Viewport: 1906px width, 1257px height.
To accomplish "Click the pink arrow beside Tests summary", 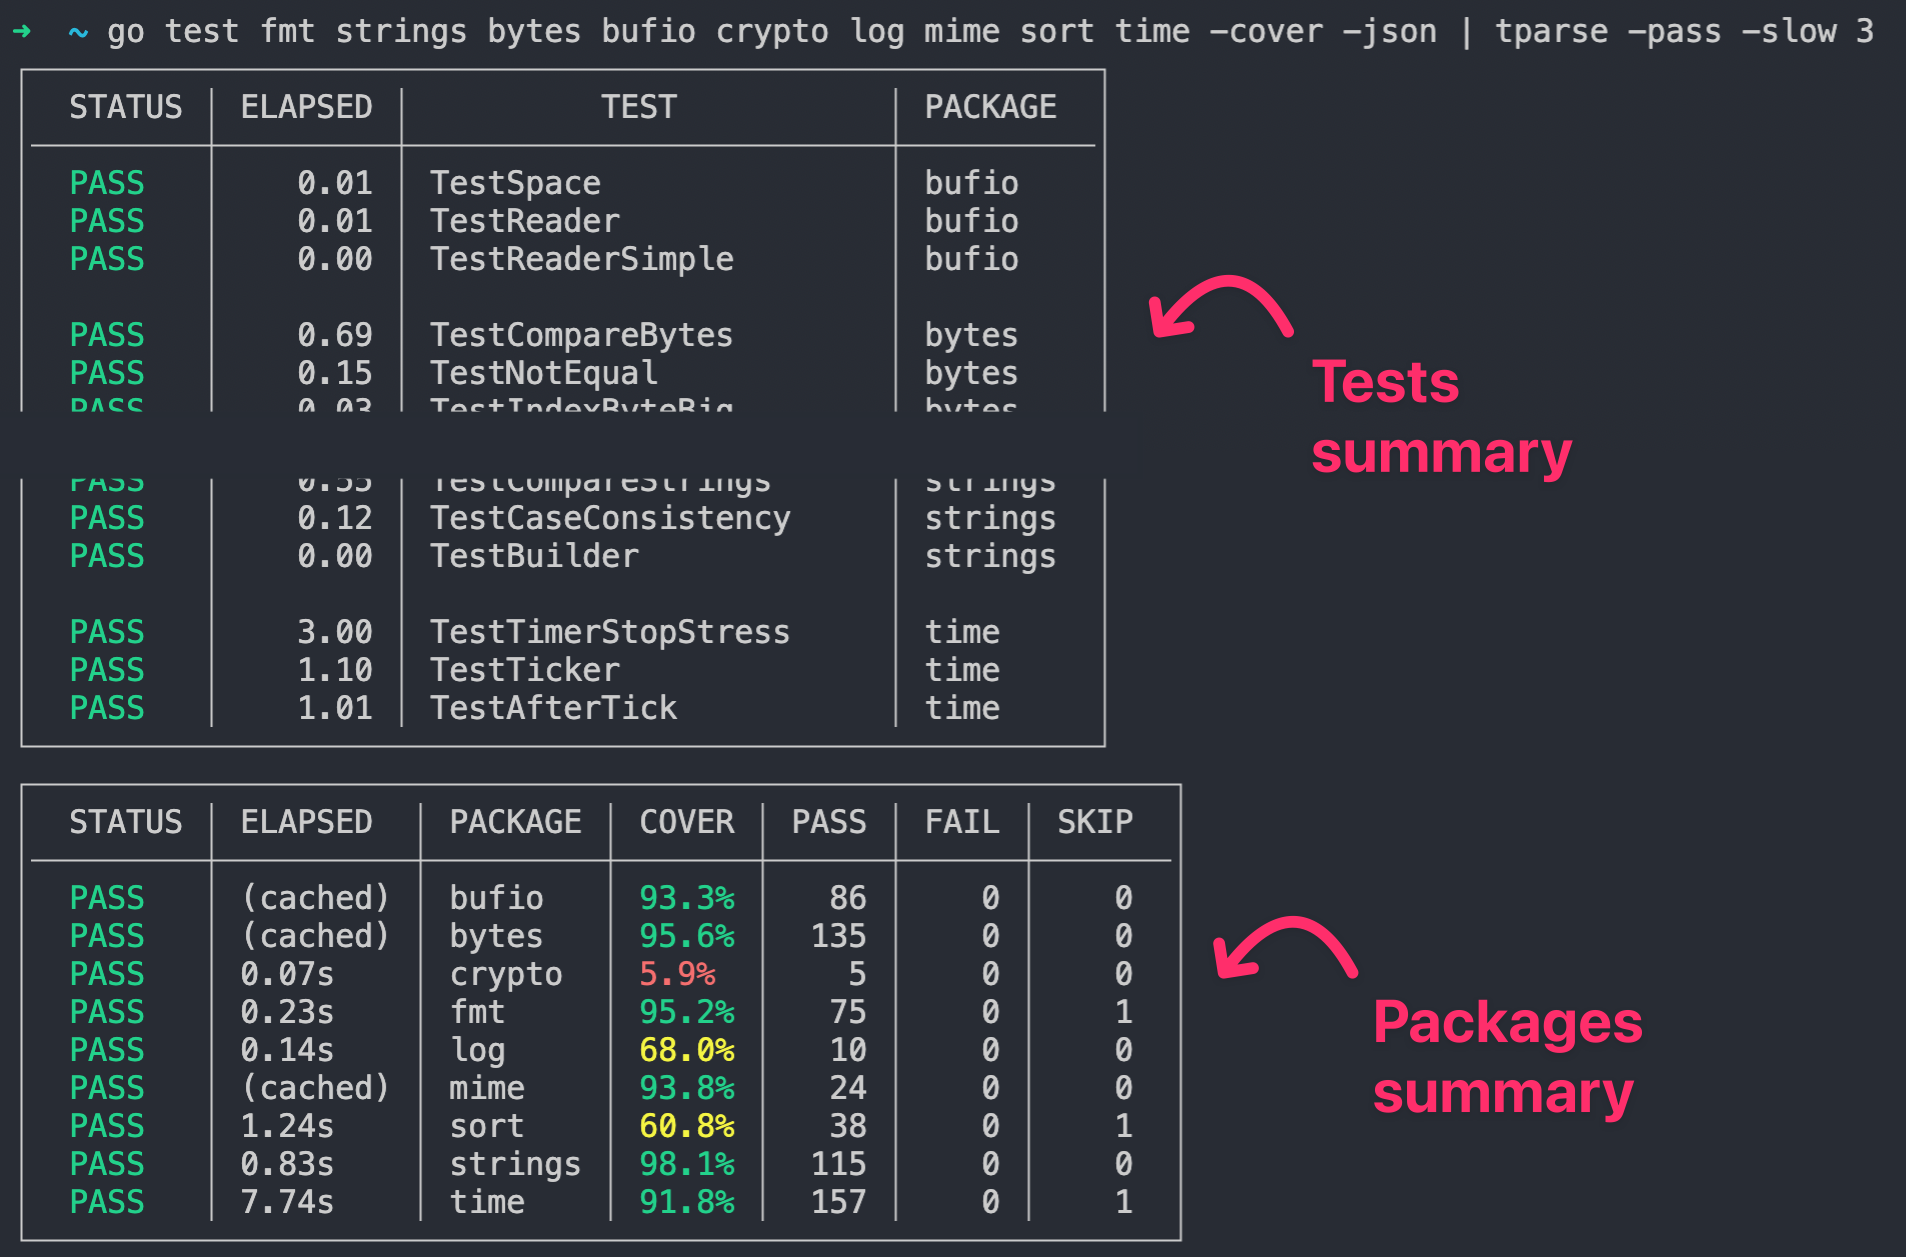I will [1220, 307].
